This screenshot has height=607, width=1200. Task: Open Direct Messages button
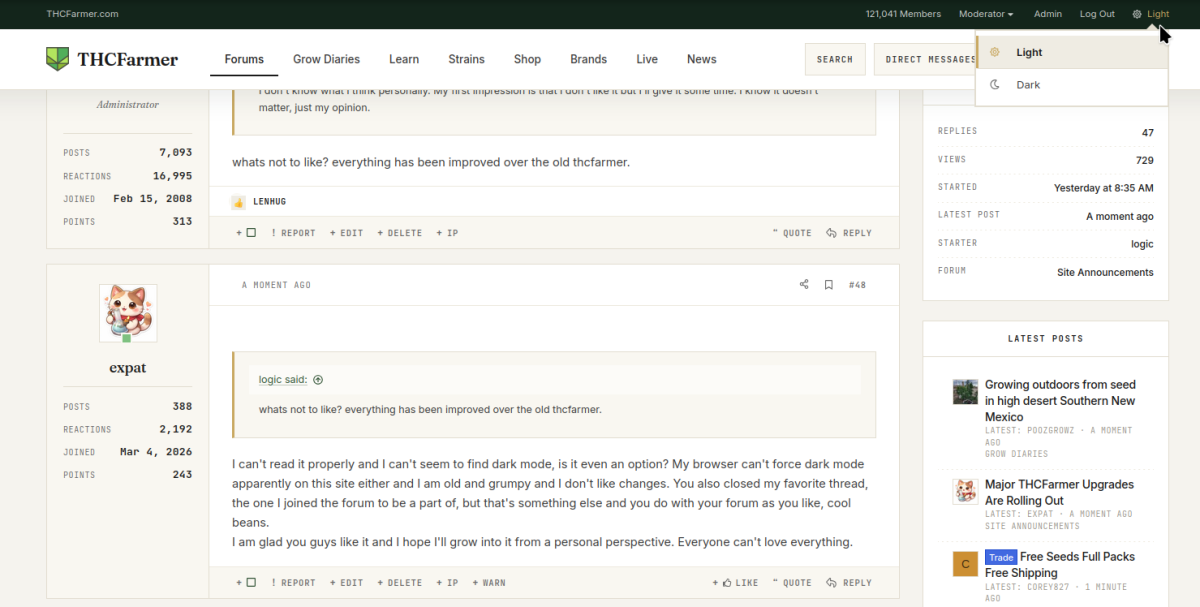pos(924,59)
